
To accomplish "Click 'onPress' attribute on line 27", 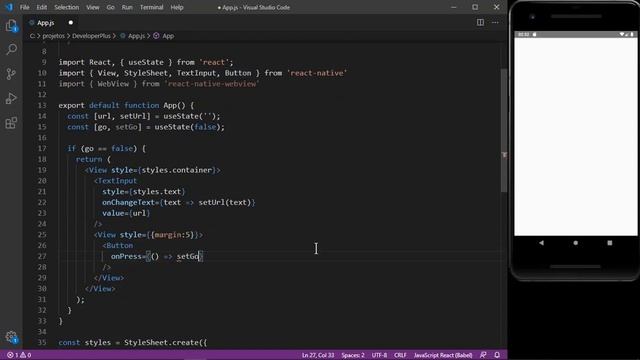I will pyautogui.click(x=126, y=256).
